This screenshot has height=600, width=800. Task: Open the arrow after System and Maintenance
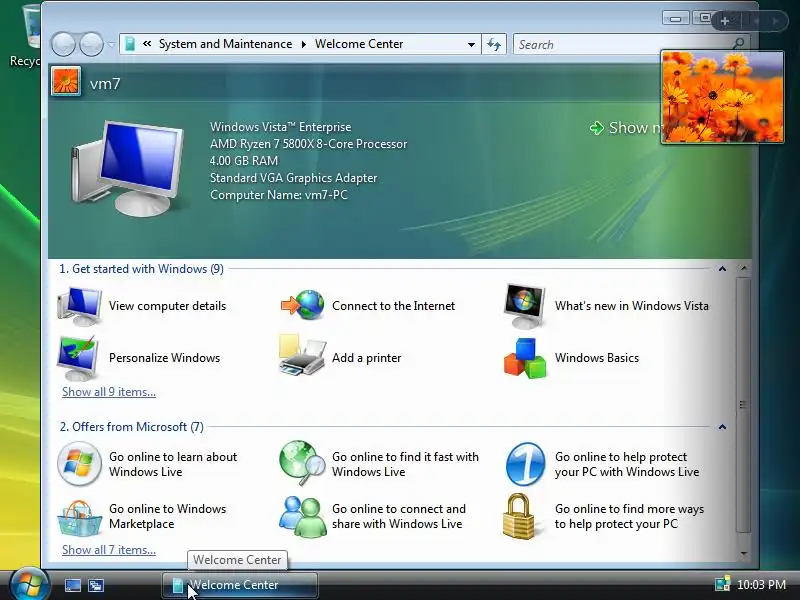(304, 44)
